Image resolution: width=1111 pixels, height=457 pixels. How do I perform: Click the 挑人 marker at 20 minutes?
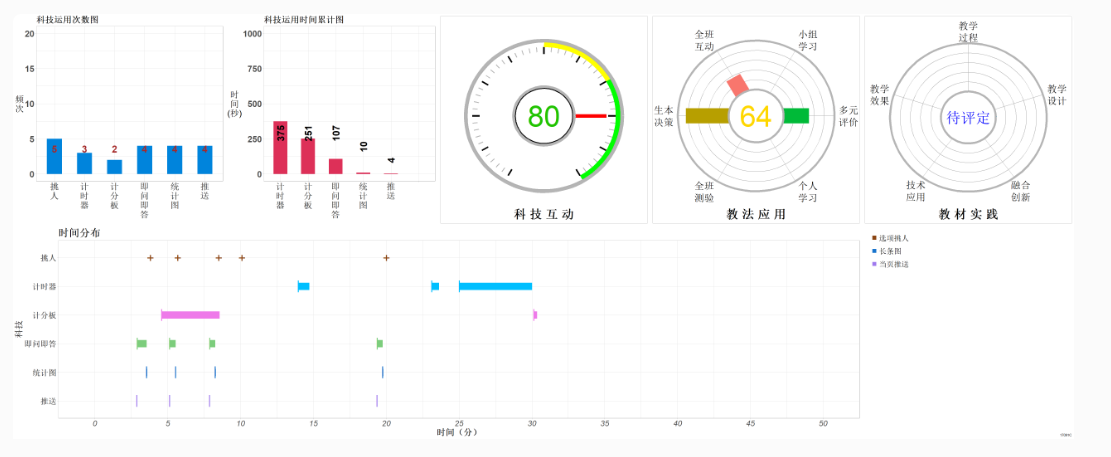pyautogui.click(x=386, y=258)
